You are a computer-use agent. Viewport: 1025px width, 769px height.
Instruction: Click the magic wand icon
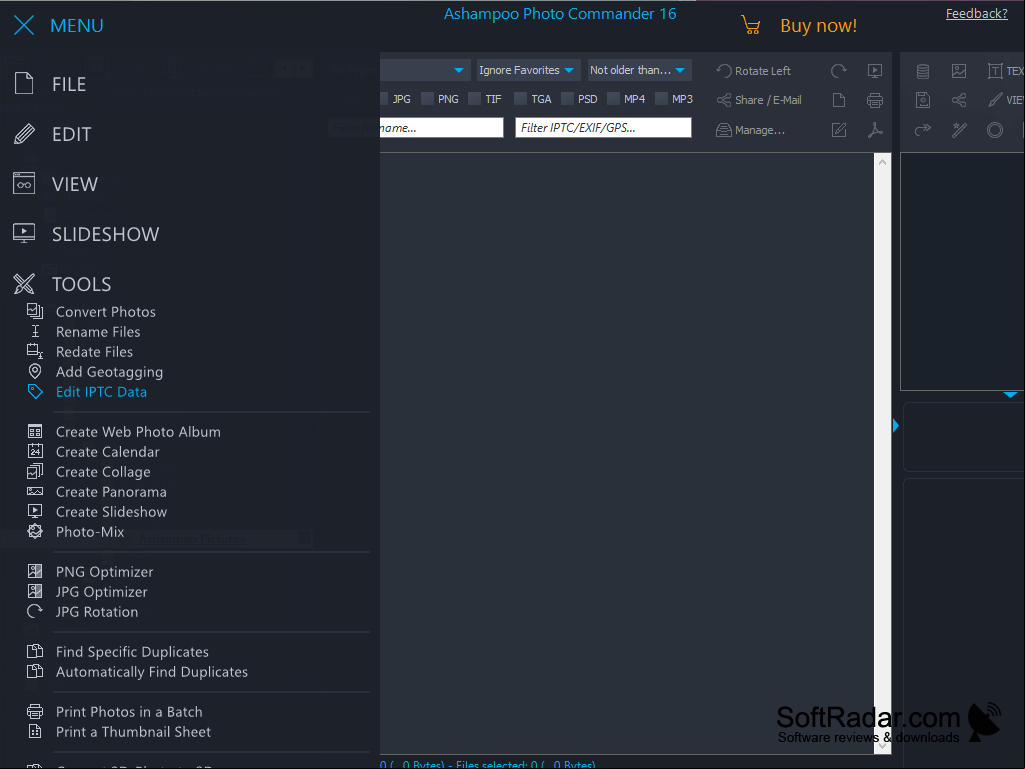959,130
